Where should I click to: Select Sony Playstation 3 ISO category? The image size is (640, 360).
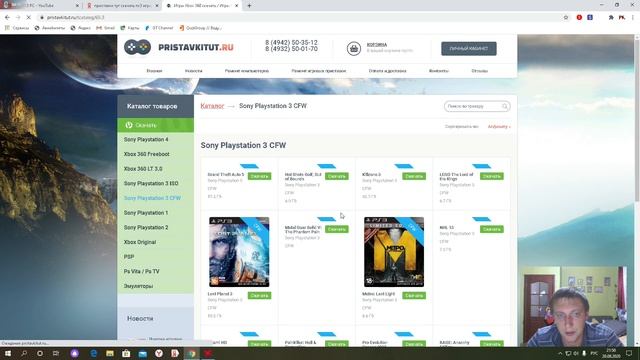[151, 184]
